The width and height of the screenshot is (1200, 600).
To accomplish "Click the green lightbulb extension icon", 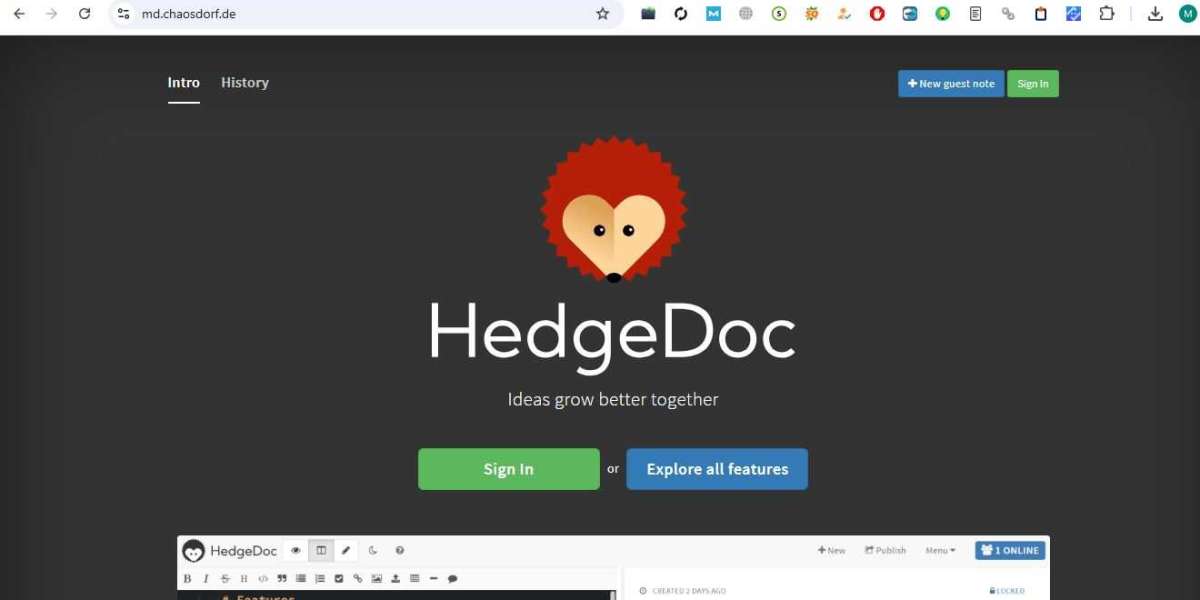I will 943,14.
